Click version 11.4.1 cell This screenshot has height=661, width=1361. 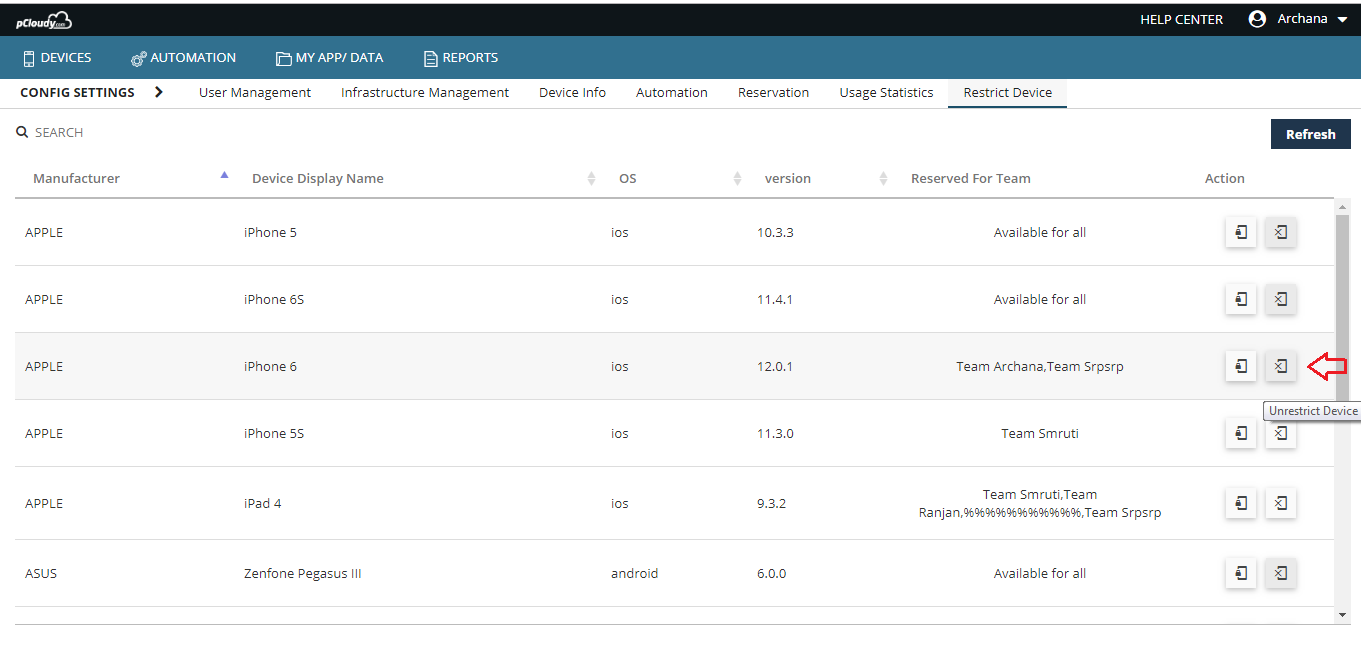tap(775, 299)
